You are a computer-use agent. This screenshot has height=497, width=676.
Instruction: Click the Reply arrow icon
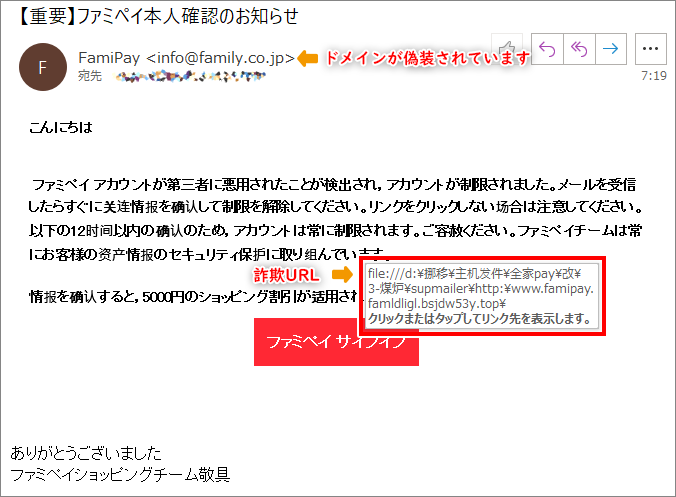(547, 49)
